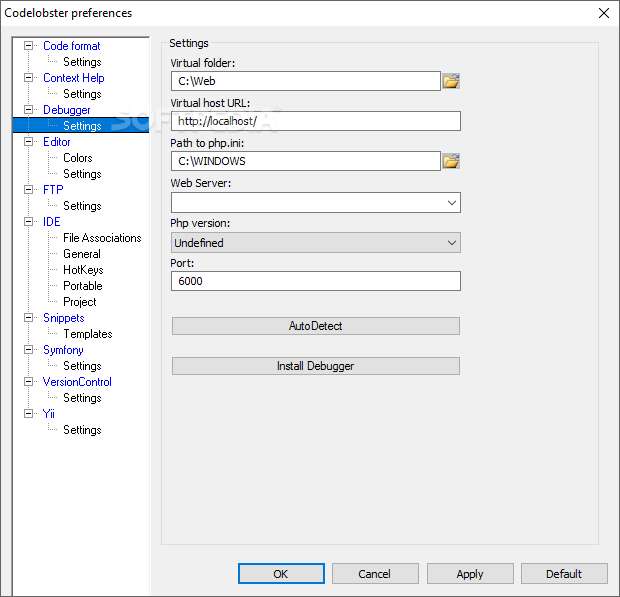Select the IDE category
Viewport: 620px width, 597px height.
(x=51, y=222)
